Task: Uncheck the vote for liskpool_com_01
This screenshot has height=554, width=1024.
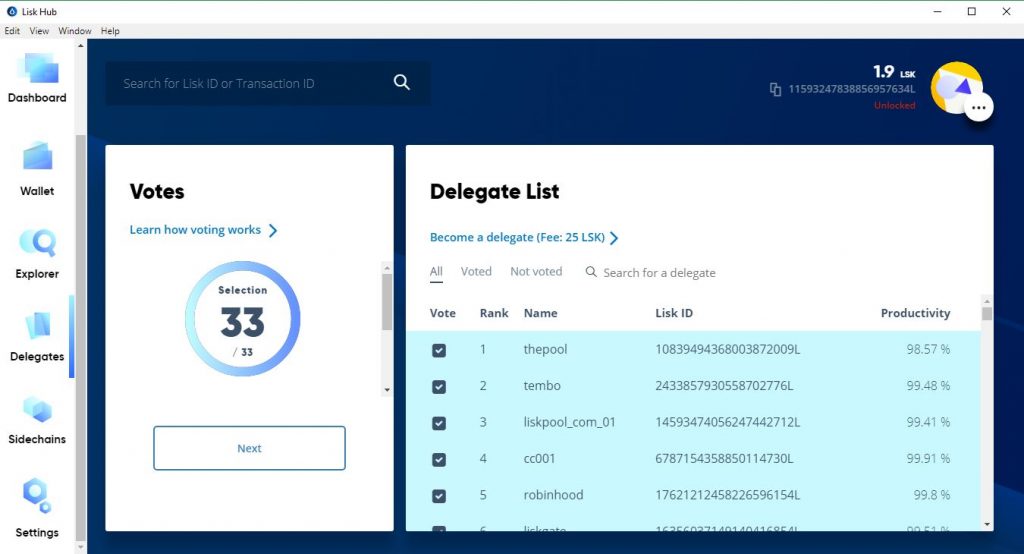Action: click(x=439, y=423)
